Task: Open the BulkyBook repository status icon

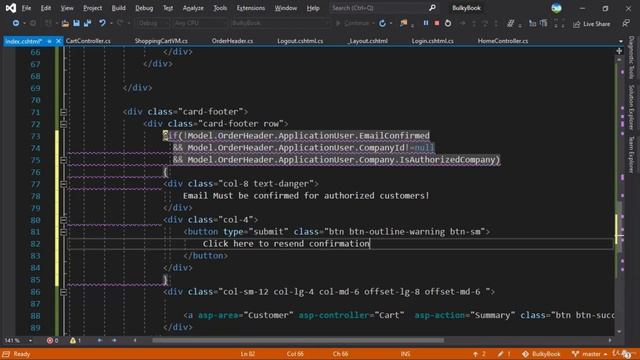Action: [x=541, y=354]
